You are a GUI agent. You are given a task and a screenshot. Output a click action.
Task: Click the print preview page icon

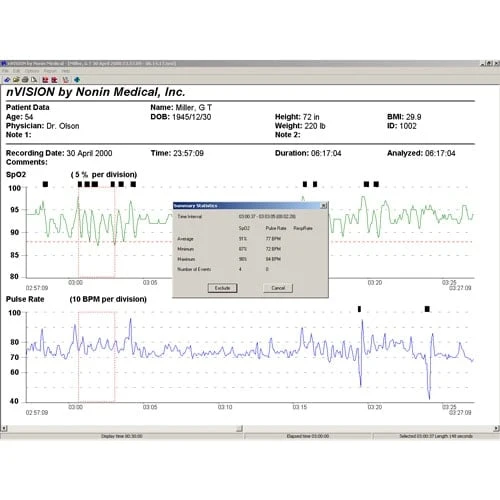pos(34,80)
